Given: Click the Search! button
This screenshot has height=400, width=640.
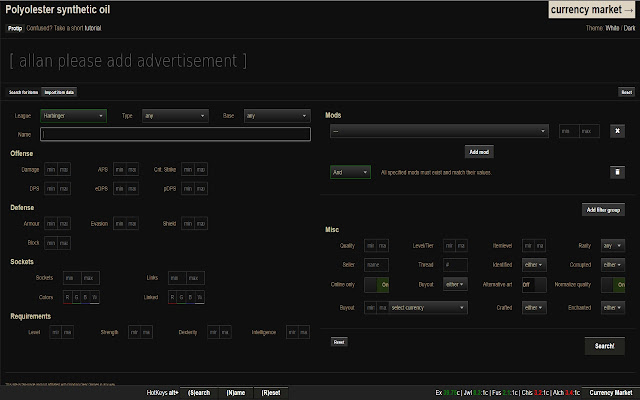Looking at the screenshot, I should 604,346.
